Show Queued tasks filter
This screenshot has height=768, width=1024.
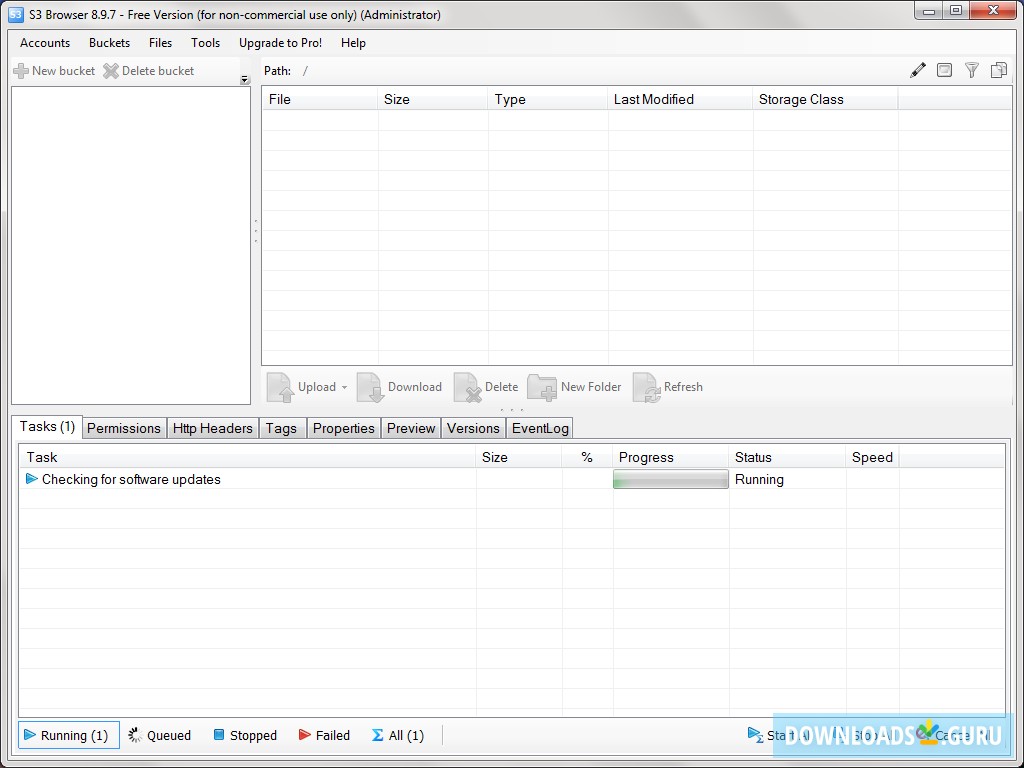tap(160, 735)
